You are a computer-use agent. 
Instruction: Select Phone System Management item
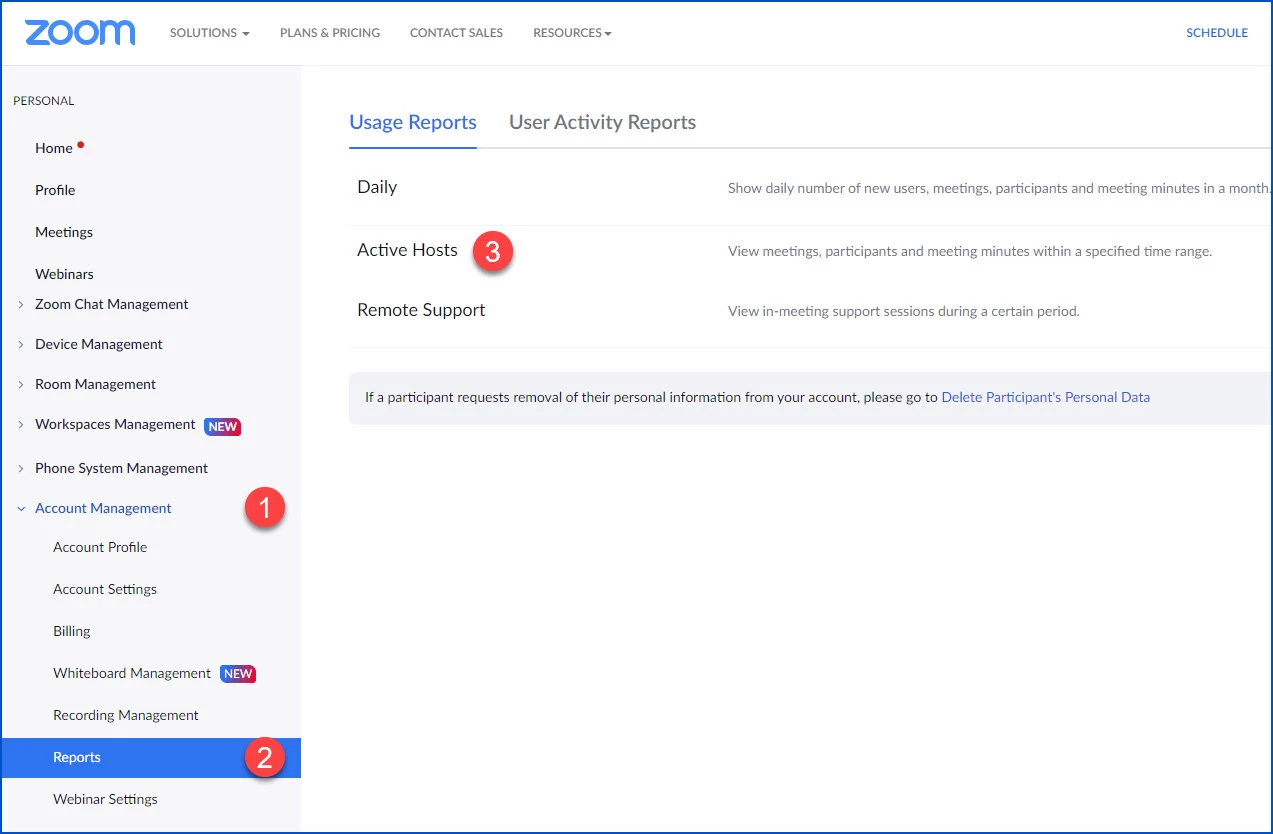tap(122, 468)
